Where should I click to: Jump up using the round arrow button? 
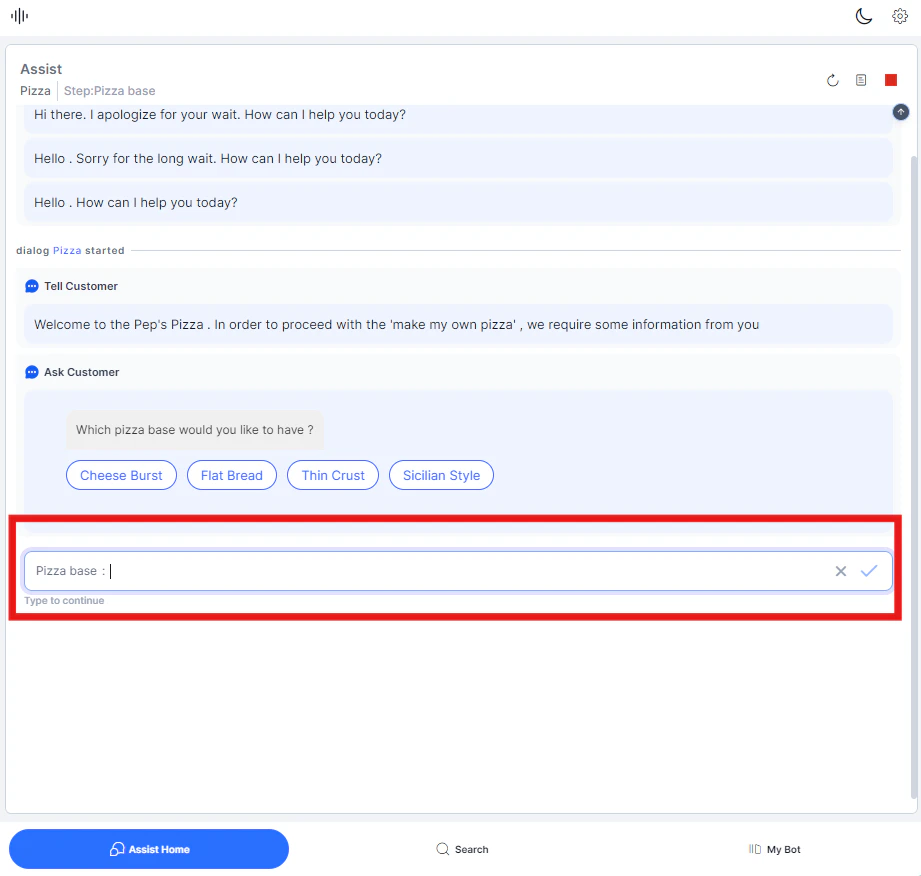(900, 112)
